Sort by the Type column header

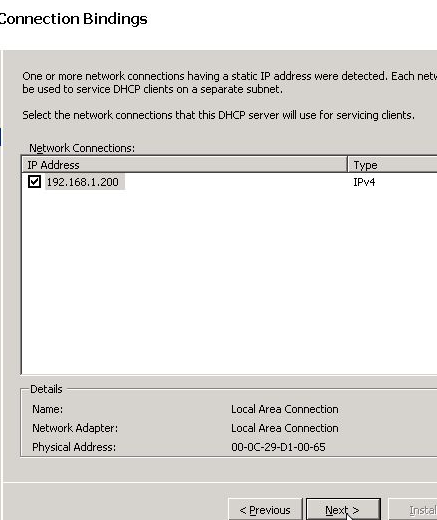click(392, 165)
